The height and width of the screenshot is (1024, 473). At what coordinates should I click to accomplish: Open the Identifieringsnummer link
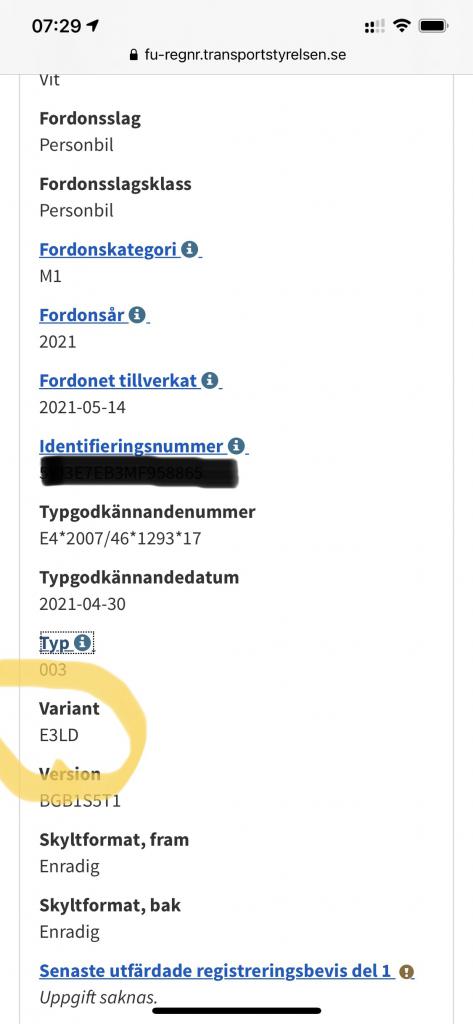coord(131,446)
